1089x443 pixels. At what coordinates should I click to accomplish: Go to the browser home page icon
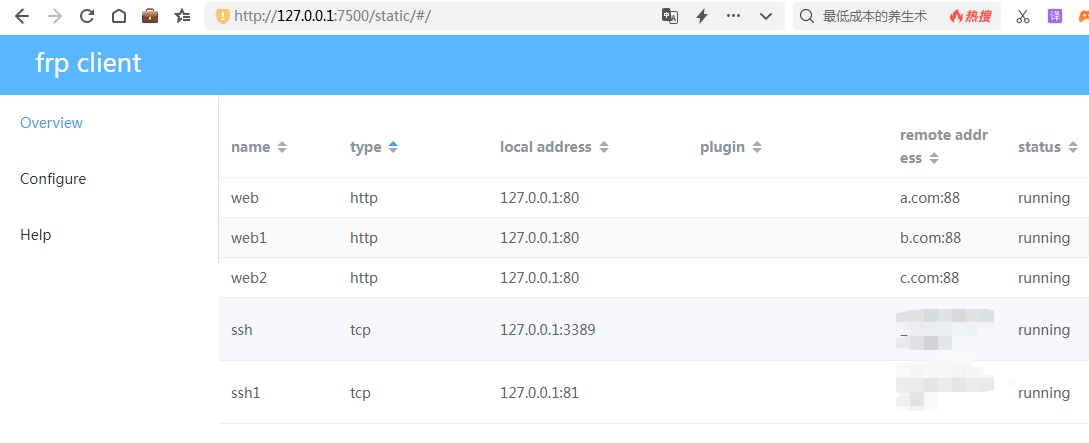coord(118,16)
